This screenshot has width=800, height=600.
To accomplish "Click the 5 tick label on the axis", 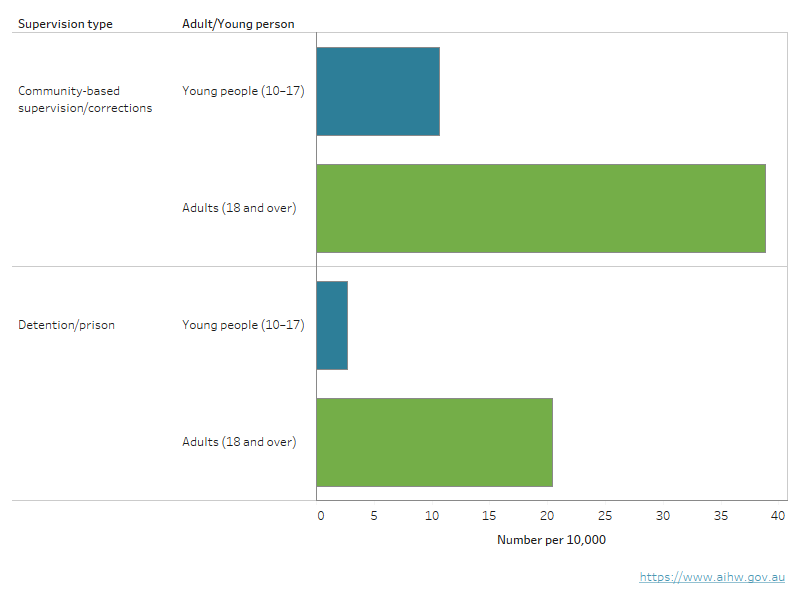I will tap(374, 516).
